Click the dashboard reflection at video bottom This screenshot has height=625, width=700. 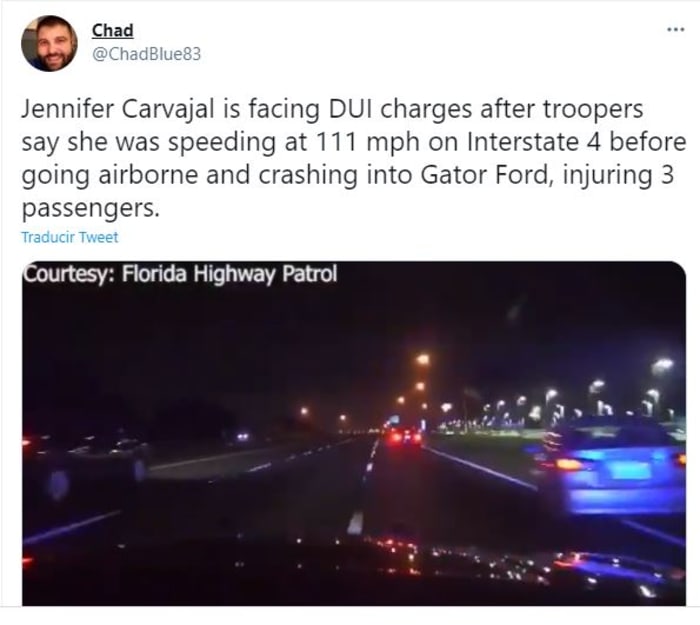(354, 569)
